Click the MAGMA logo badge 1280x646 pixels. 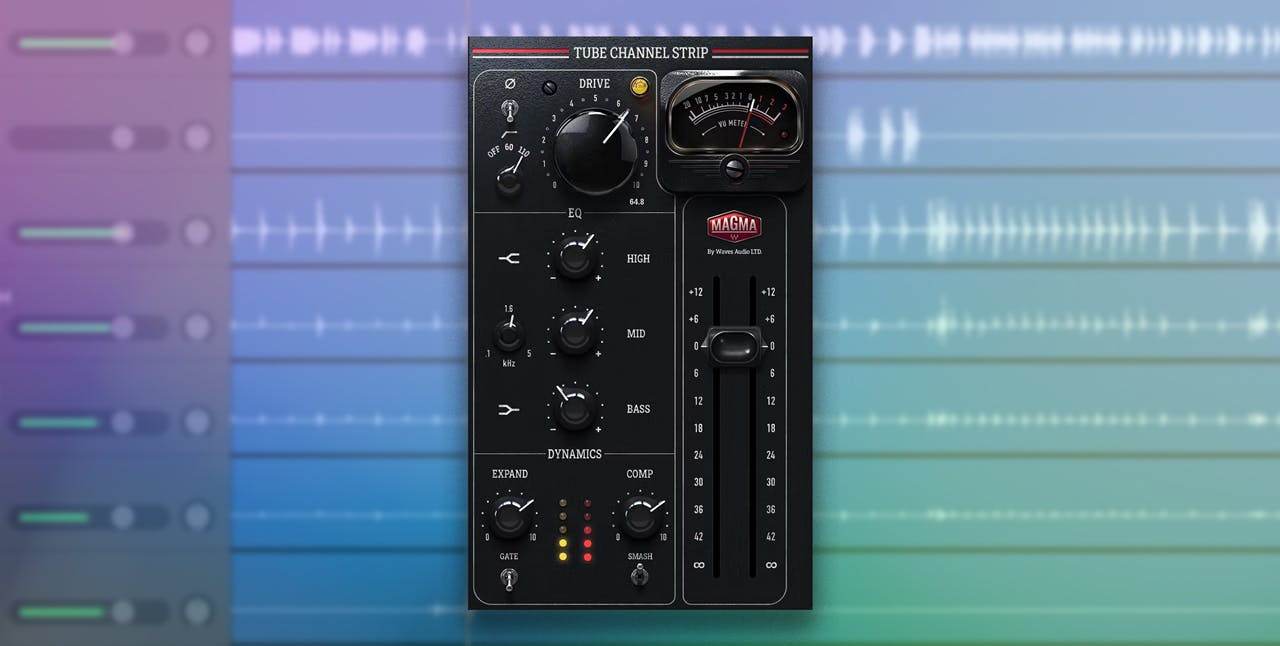point(734,226)
